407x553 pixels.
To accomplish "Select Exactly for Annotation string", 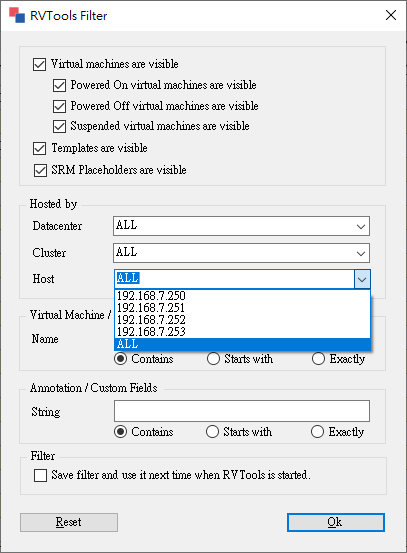I will [317, 432].
